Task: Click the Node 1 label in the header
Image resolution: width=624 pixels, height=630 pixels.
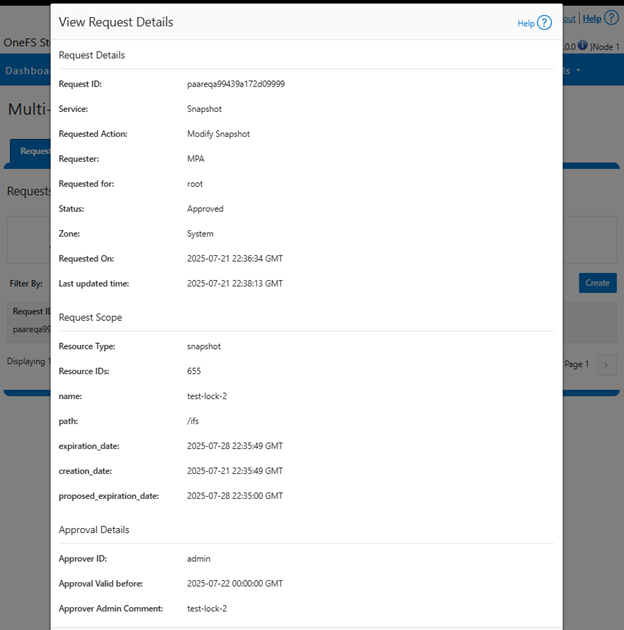Action: click(607, 46)
